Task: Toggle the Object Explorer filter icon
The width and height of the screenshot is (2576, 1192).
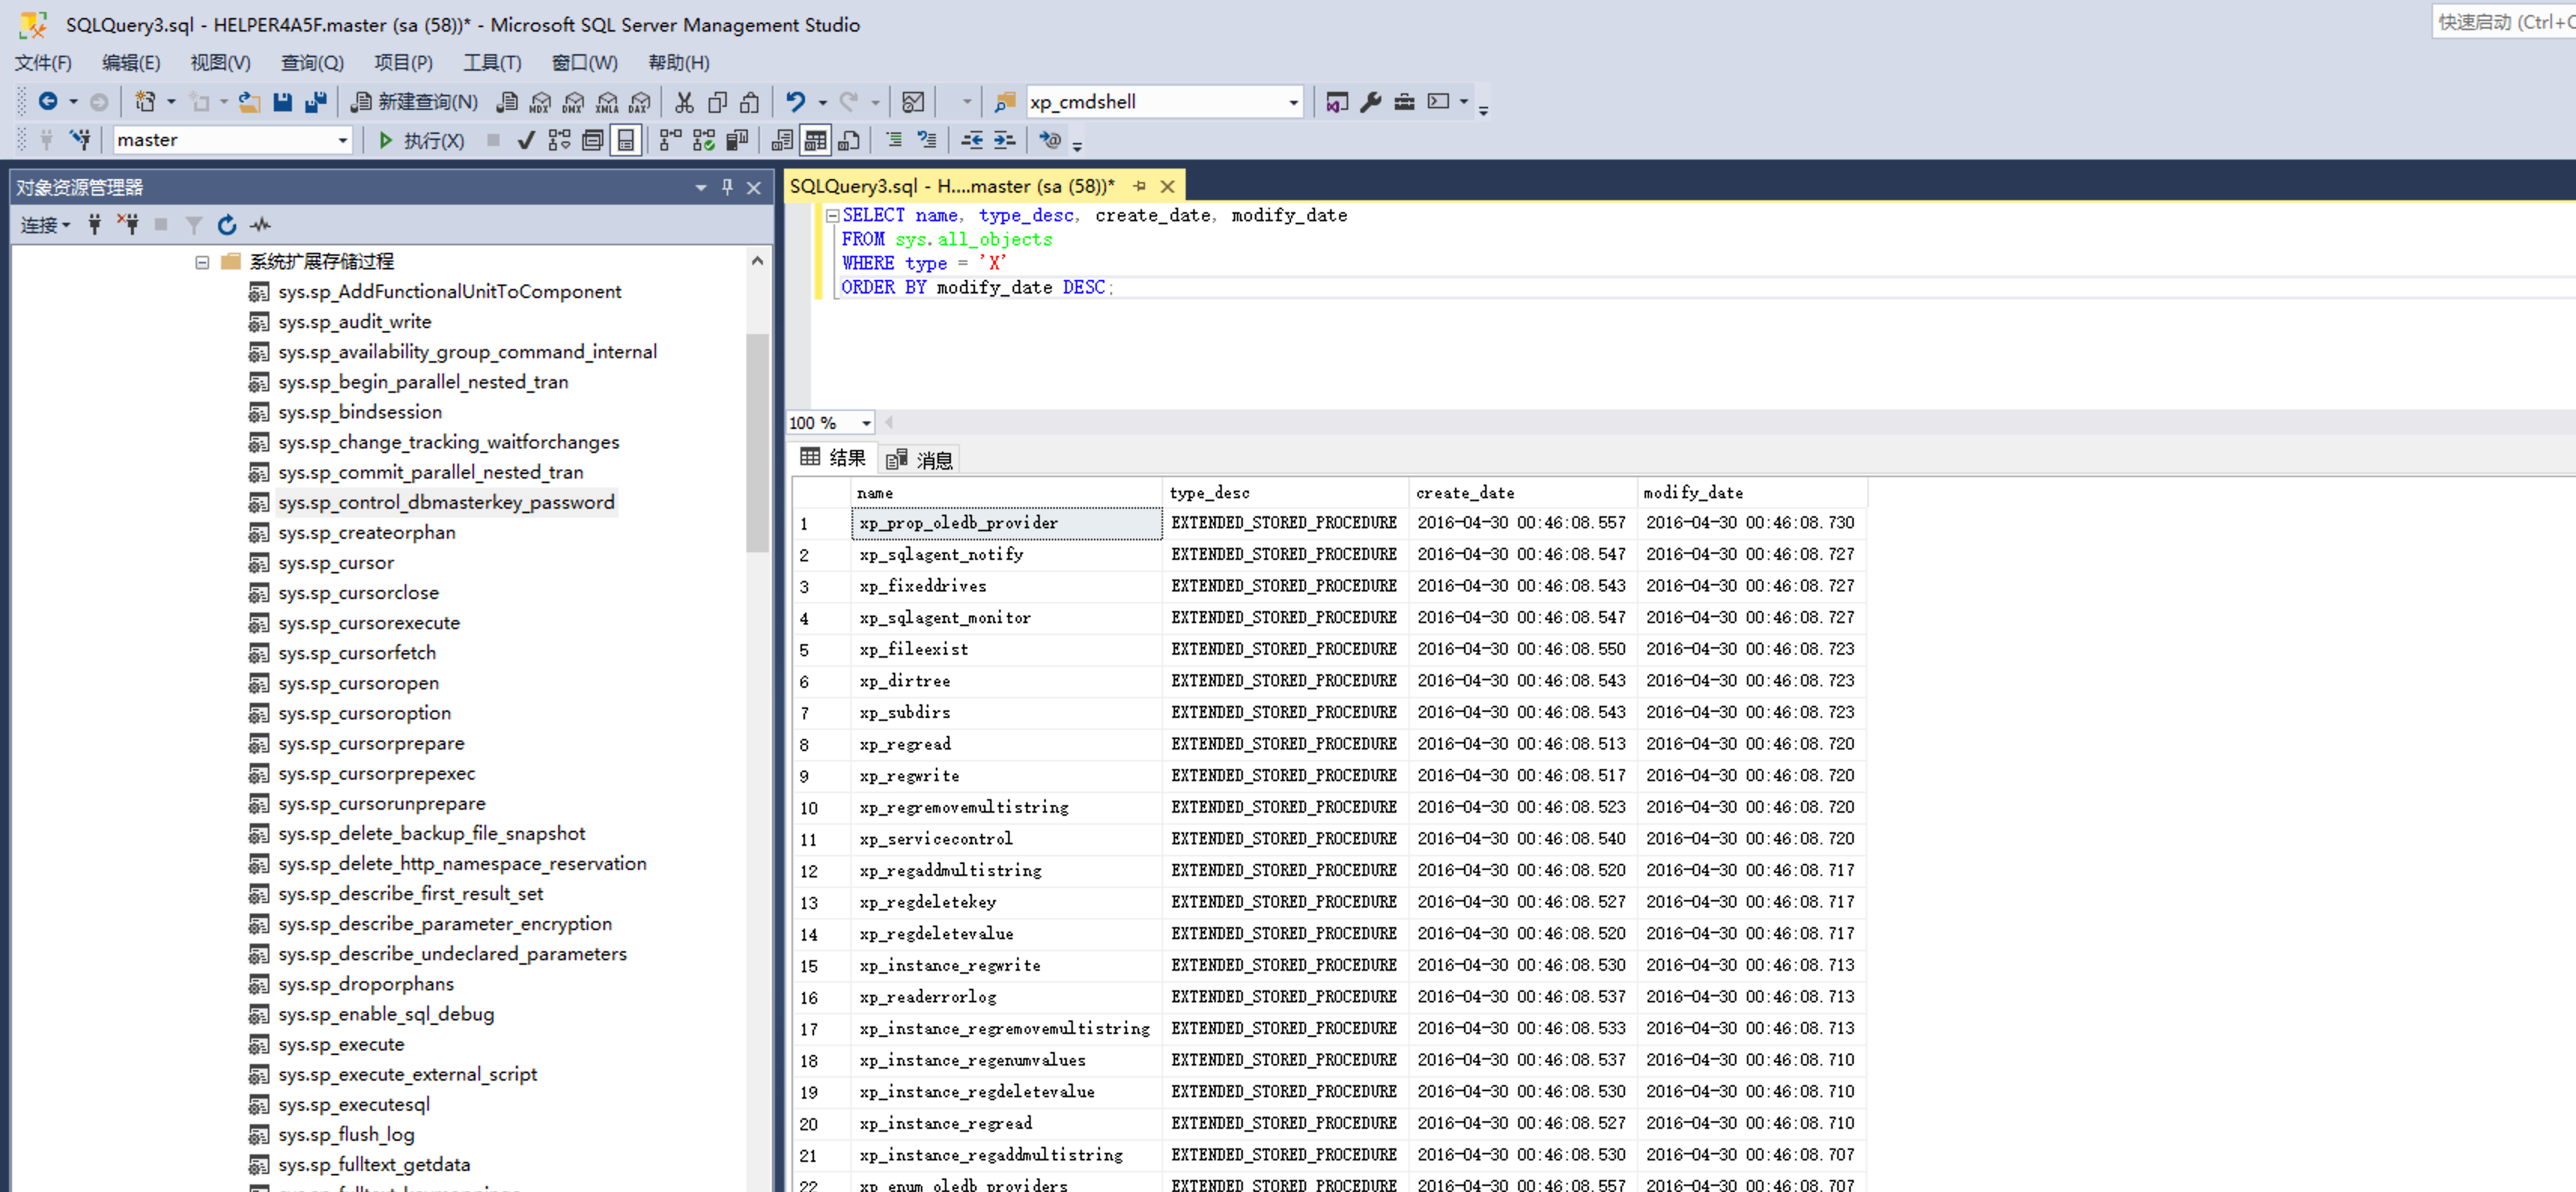Action: [x=194, y=225]
